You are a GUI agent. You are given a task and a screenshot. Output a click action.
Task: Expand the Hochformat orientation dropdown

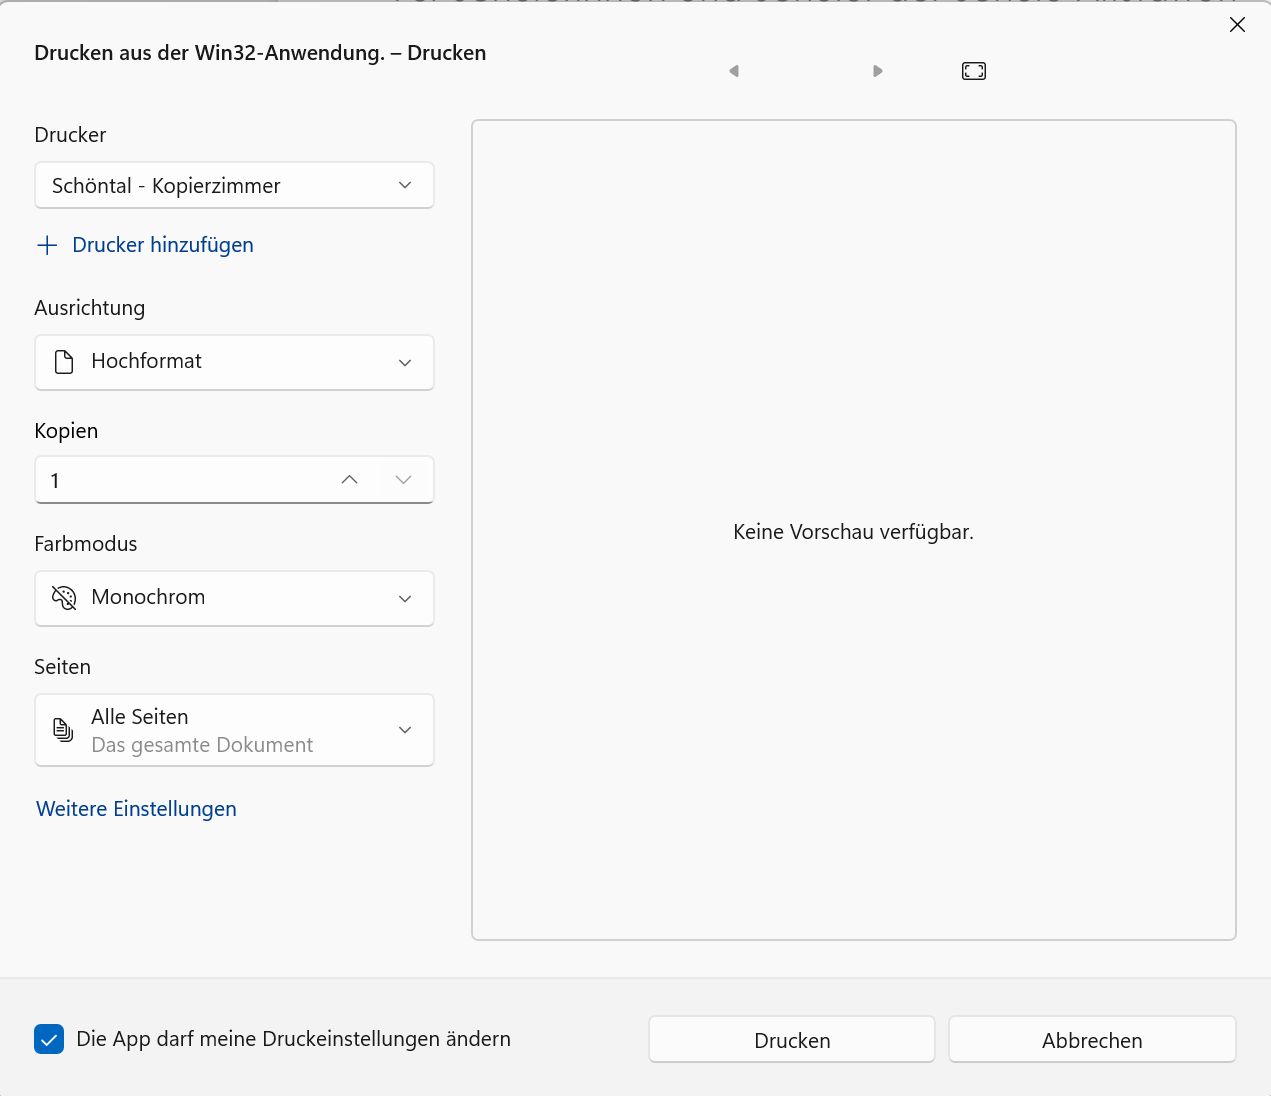coord(404,362)
